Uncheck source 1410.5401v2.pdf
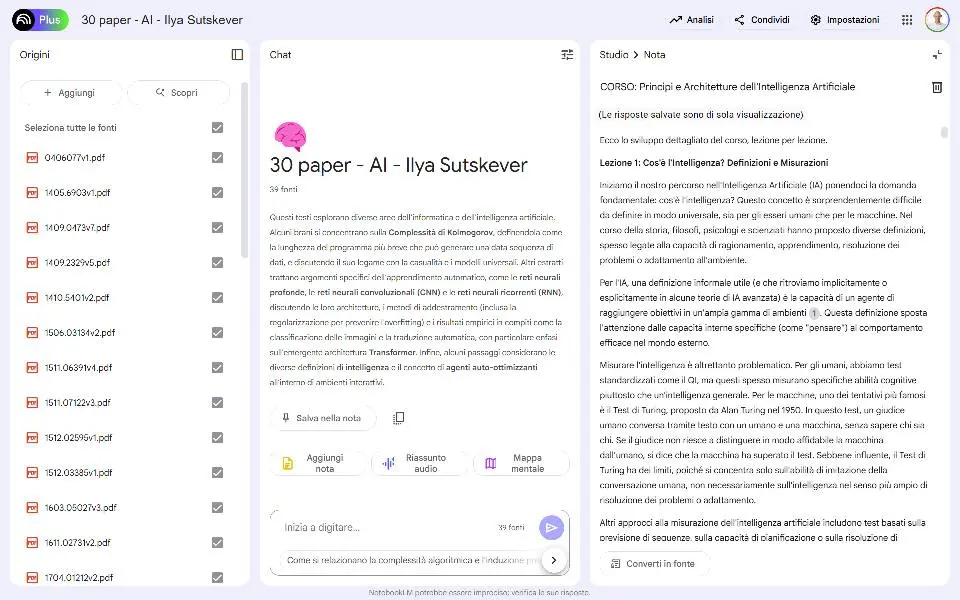Screen dimensions: 960x600 point(217,298)
